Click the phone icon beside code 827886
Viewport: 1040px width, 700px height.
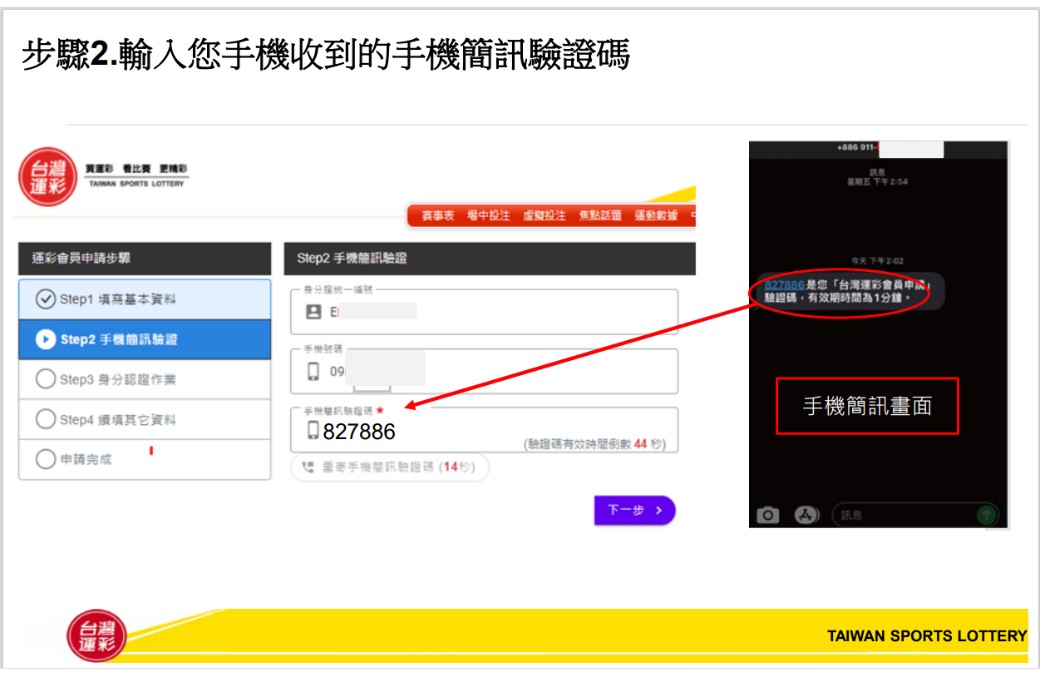click(313, 431)
